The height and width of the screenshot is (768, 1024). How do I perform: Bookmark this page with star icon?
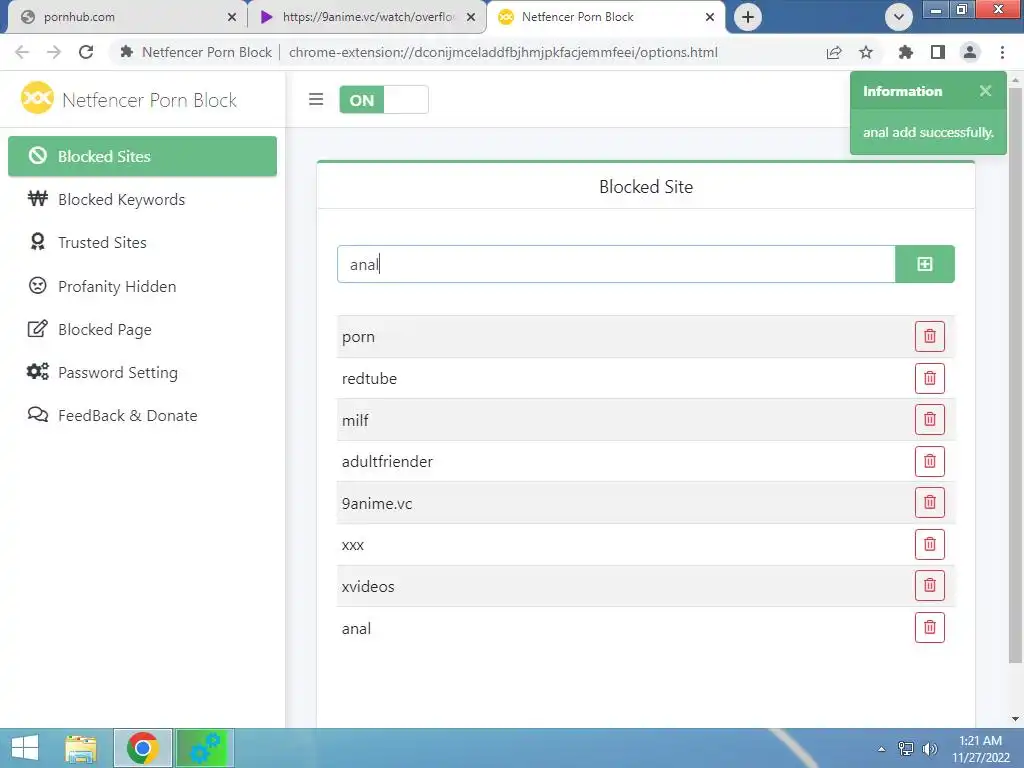[x=866, y=52]
